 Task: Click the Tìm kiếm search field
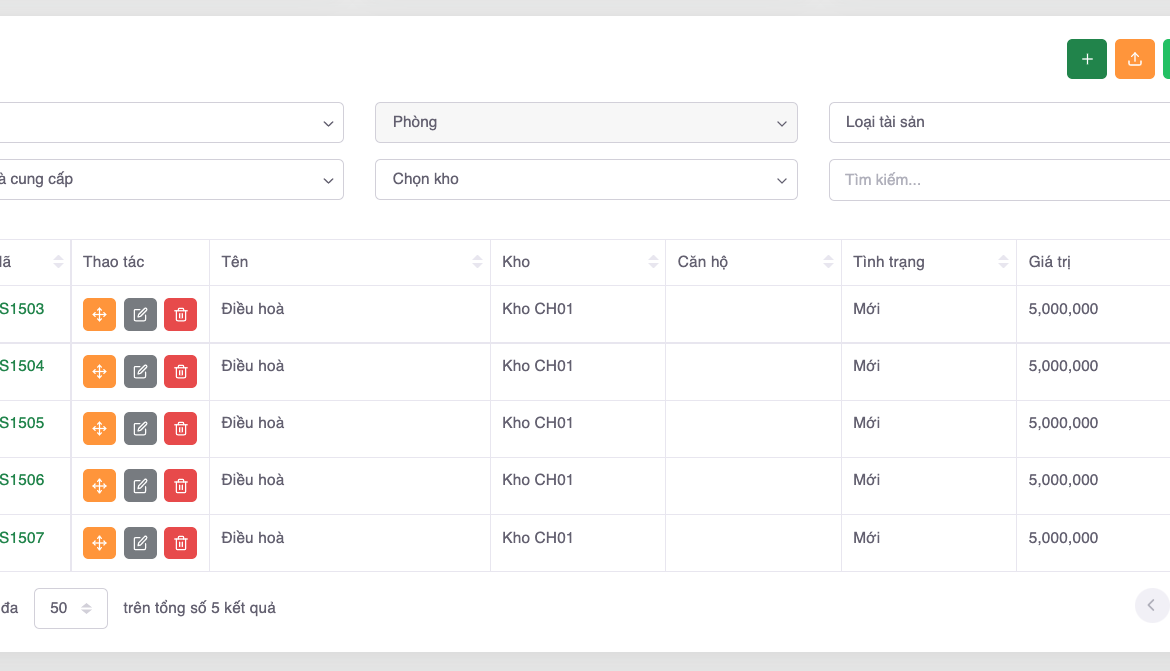click(x=1000, y=180)
